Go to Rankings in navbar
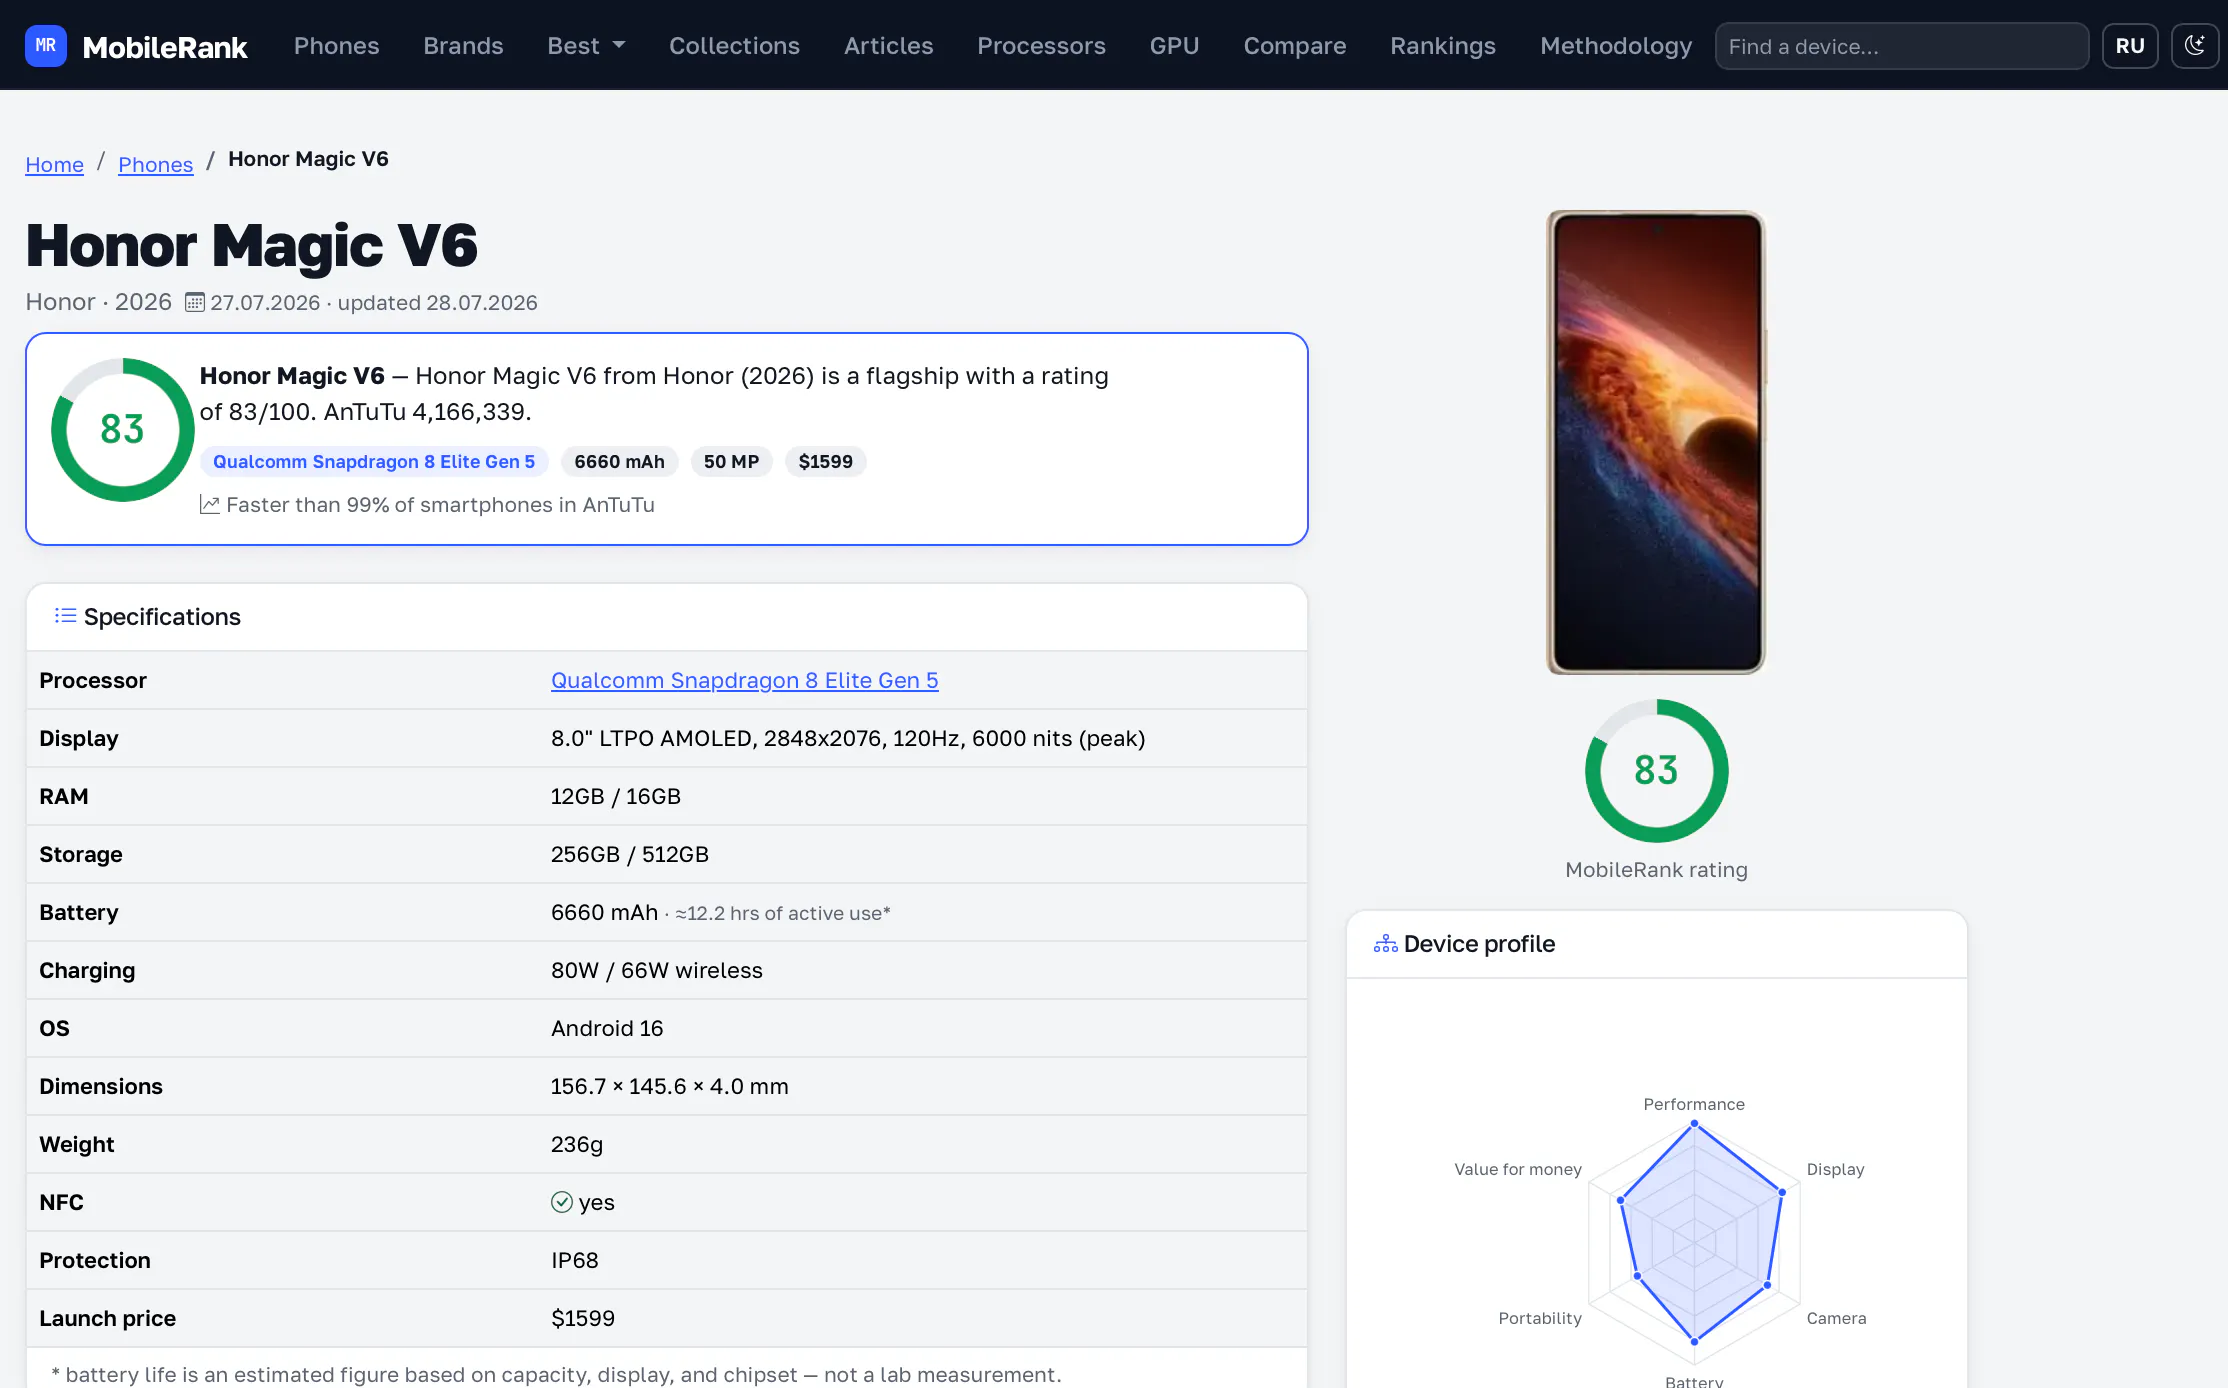 click(1443, 46)
